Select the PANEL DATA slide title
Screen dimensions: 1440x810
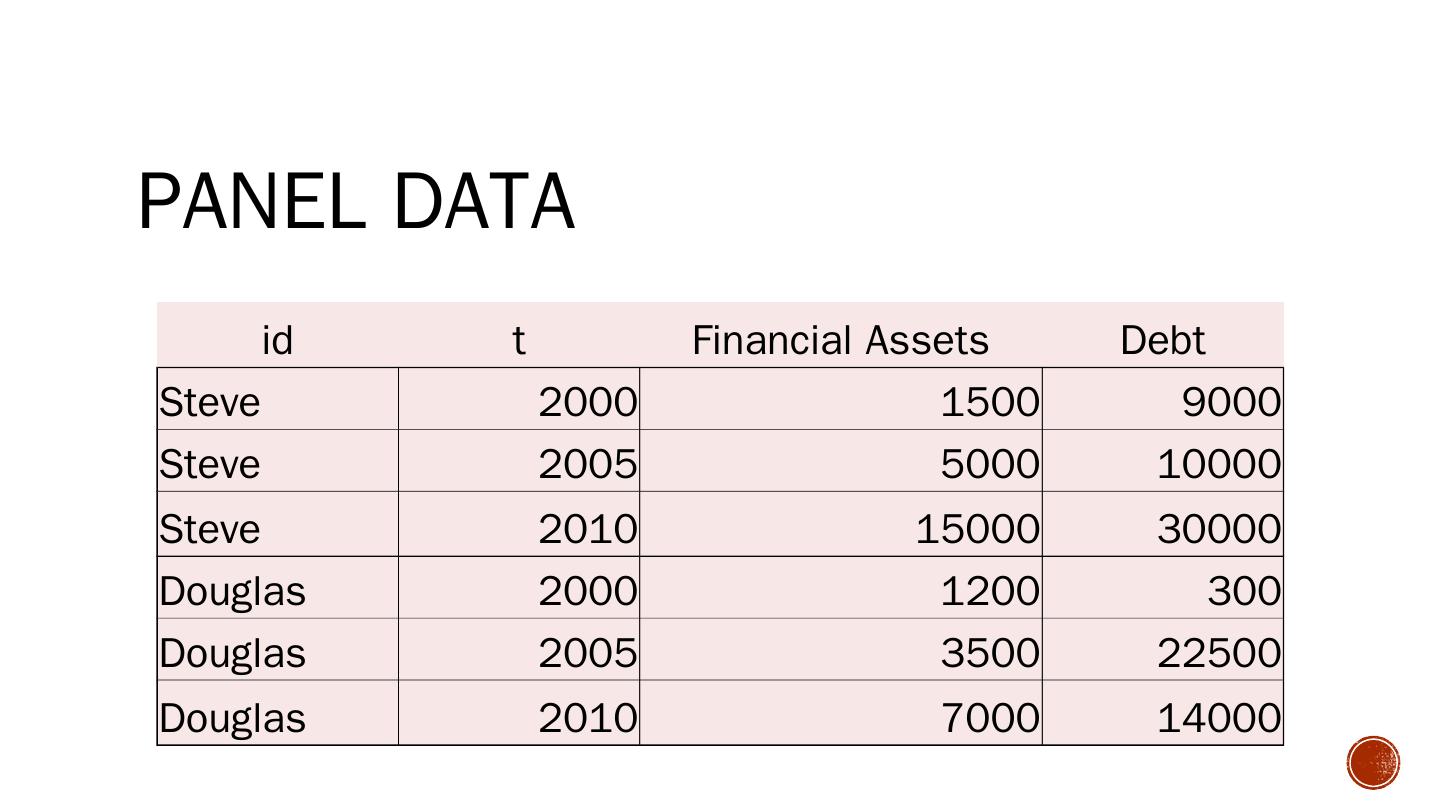tap(356, 202)
